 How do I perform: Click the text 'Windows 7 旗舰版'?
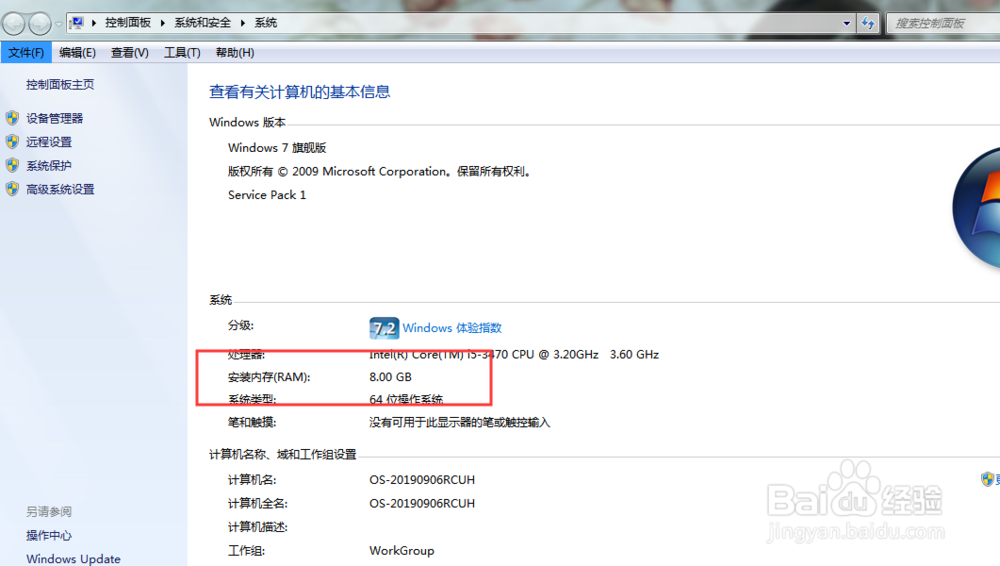pyautogui.click(x=277, y=147)
